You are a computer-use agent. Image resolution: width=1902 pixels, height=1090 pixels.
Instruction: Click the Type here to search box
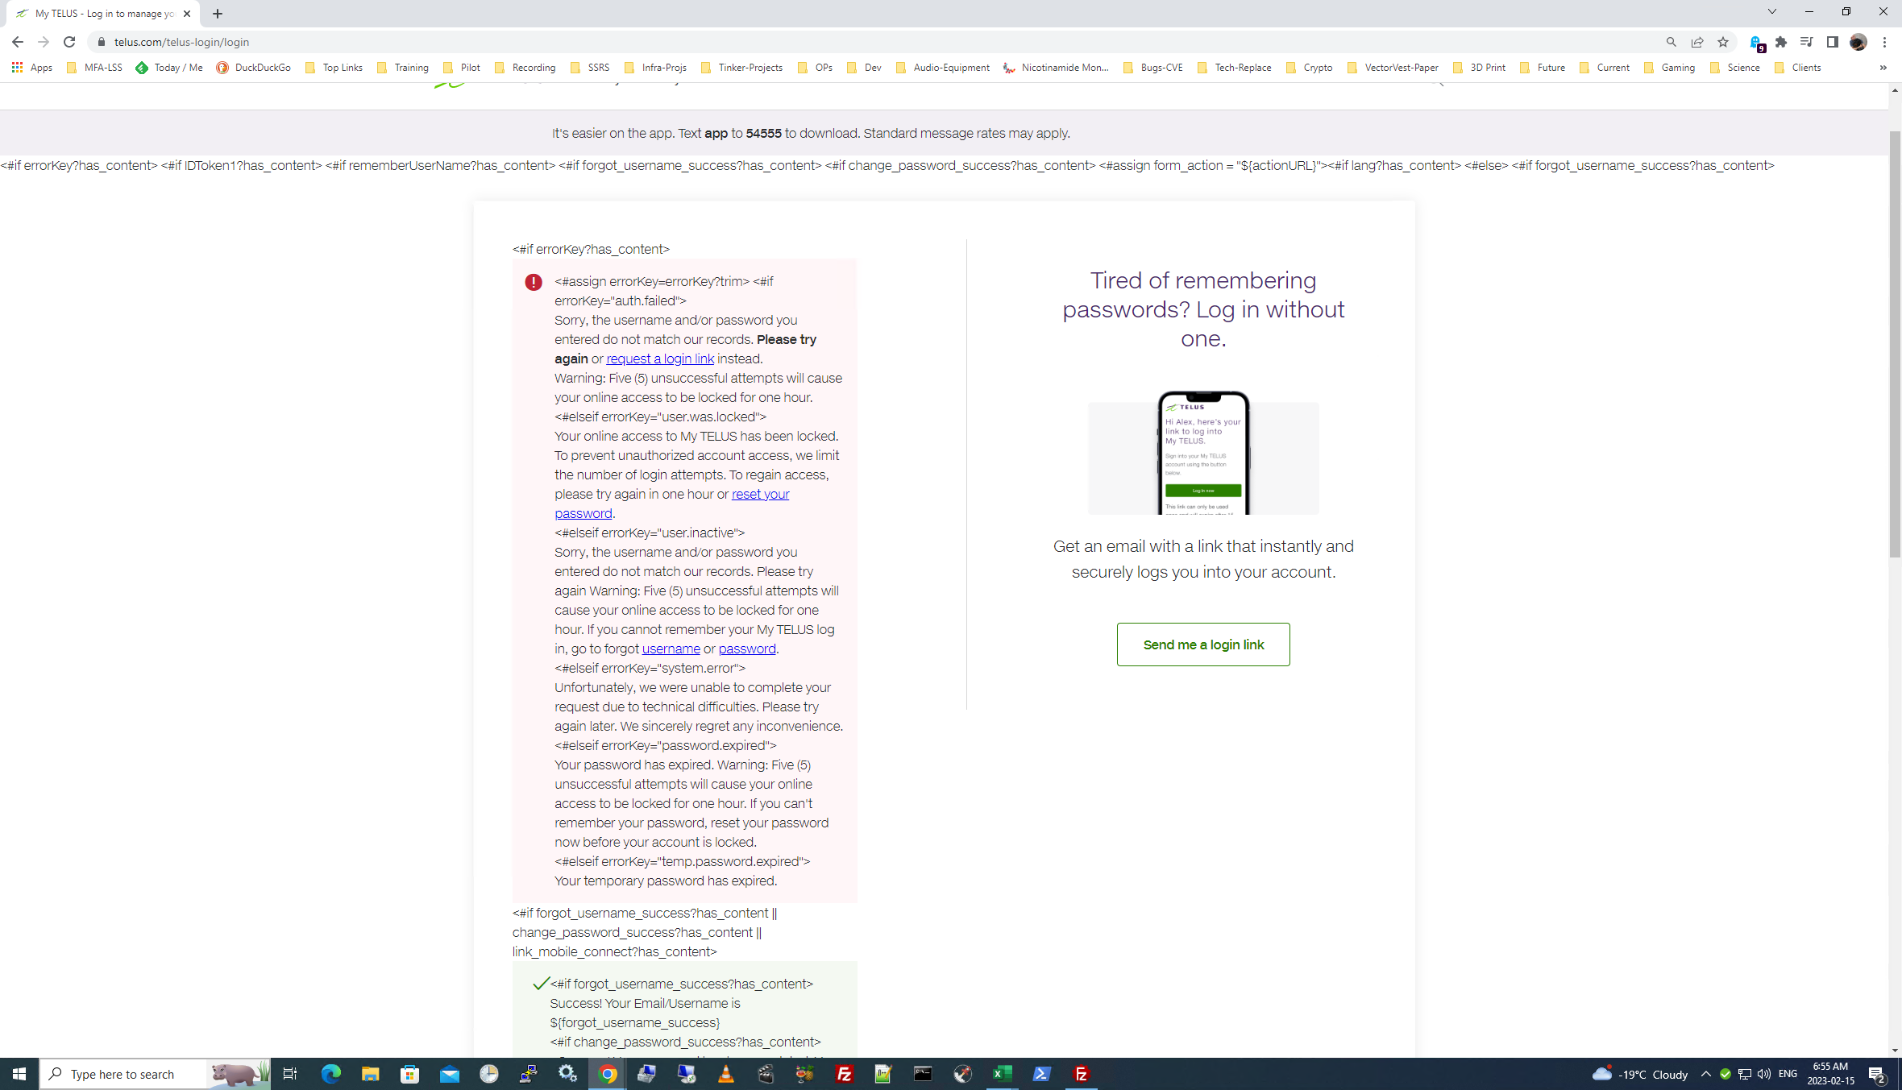[155, 1074]
